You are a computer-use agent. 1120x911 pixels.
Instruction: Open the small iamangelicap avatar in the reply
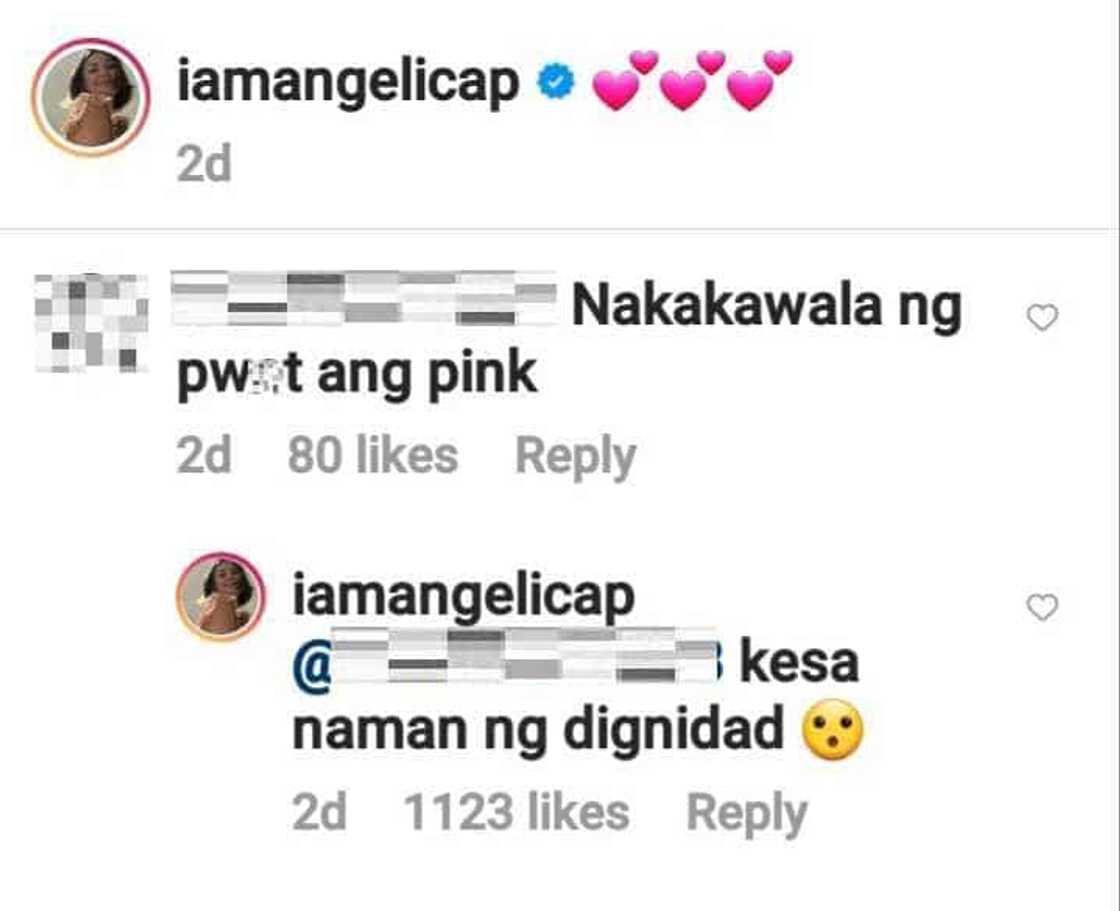[x=221, y=596]
